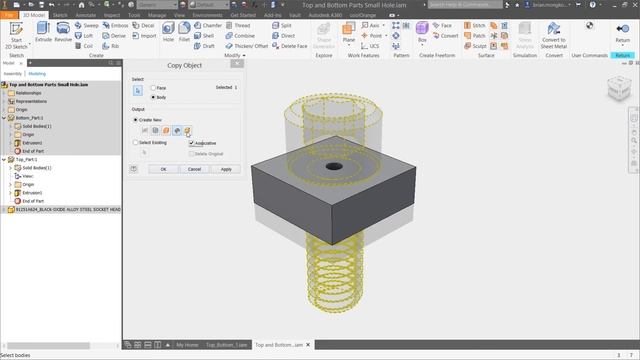Expand Solid Bodies(1) under Top_Part:1
Screen dimensions: 640x360
pyautogui.click(x=11, y=168)
